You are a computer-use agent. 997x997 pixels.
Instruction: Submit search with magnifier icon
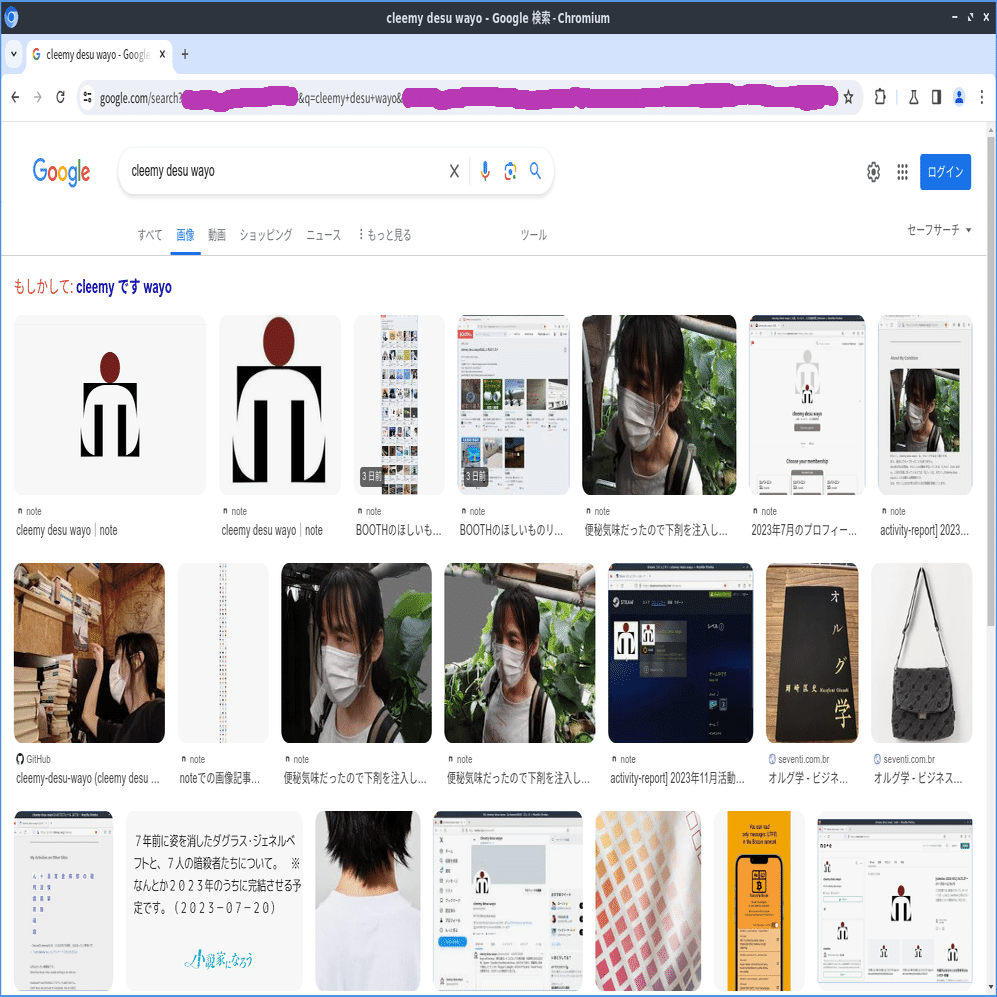click(x=535, y=171)
